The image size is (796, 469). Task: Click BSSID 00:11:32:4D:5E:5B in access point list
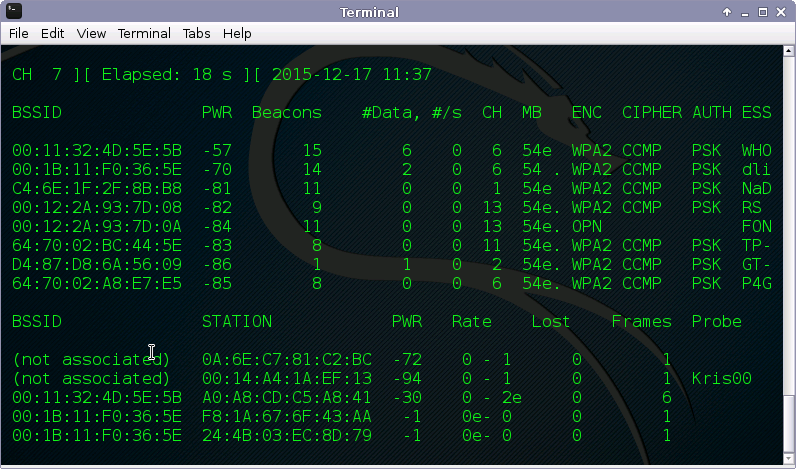pyautogui.click(x=97, y=150)
